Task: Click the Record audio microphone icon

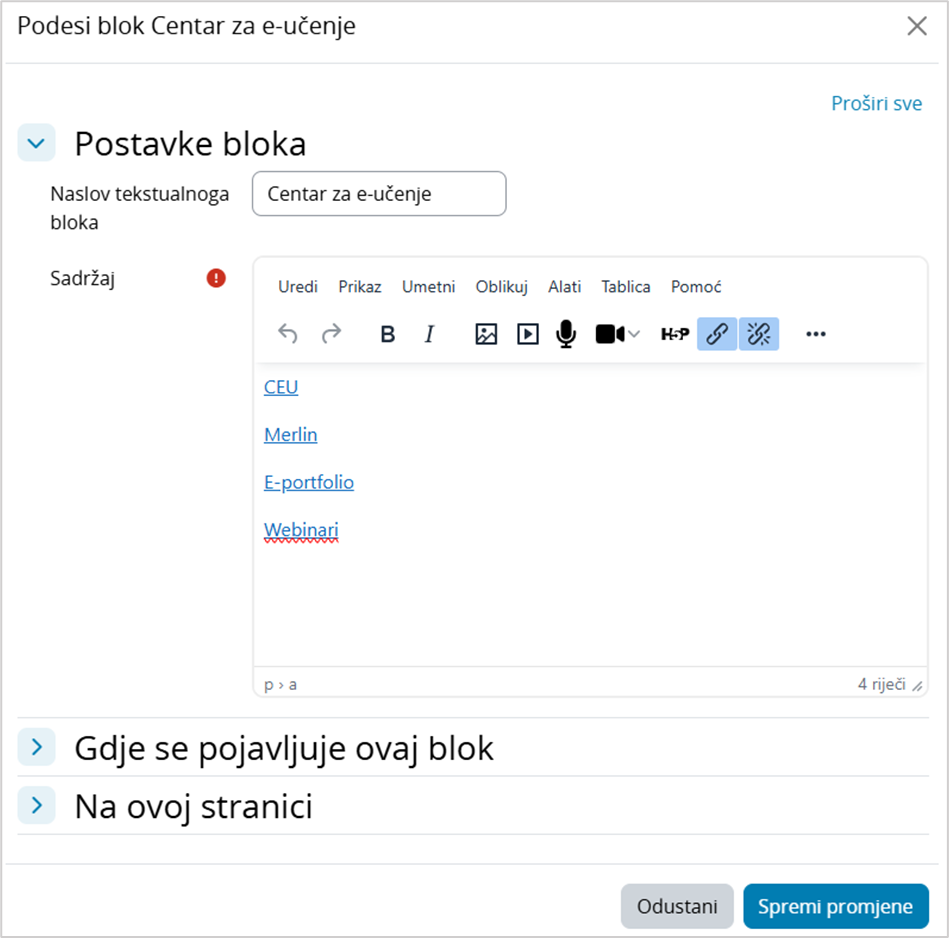Action: pyautogui.click(x=565, y=334)
